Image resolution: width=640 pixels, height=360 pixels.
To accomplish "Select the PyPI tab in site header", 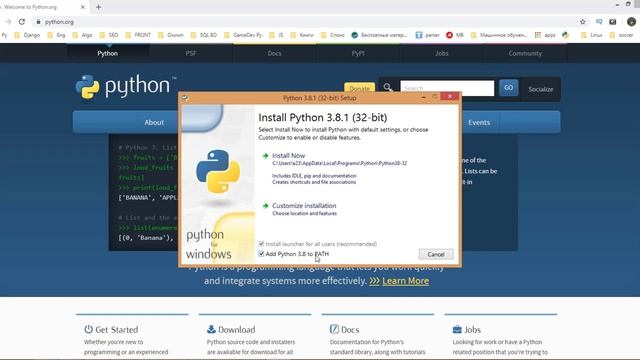I will click(x=358, y=53).
